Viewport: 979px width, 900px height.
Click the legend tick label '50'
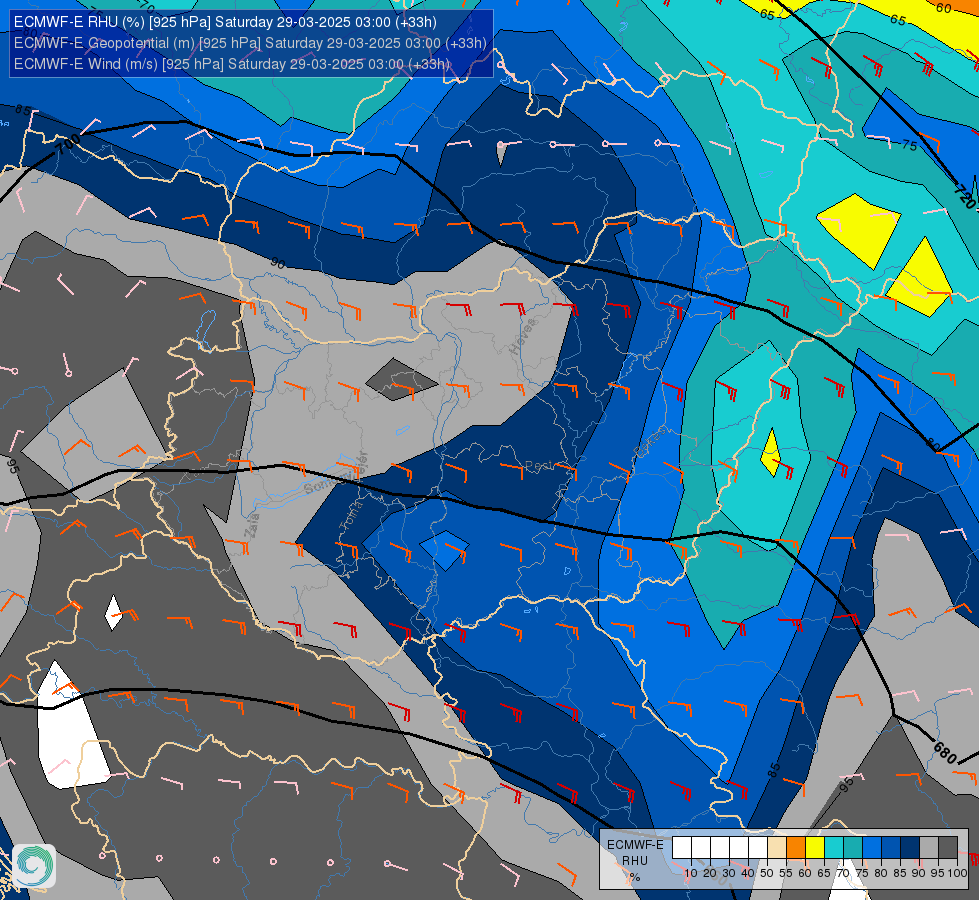767,873
